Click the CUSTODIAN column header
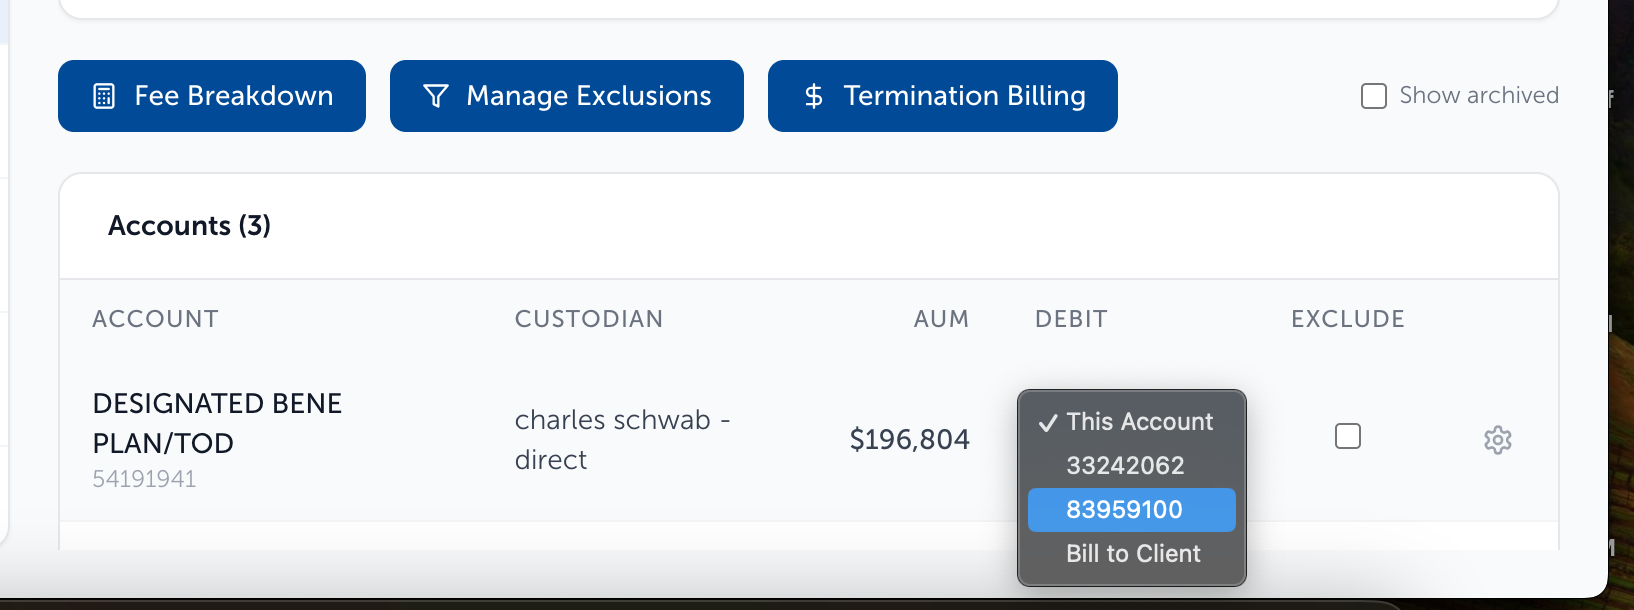The height and width of the screenshot is (610, 1634). (589, 319)
